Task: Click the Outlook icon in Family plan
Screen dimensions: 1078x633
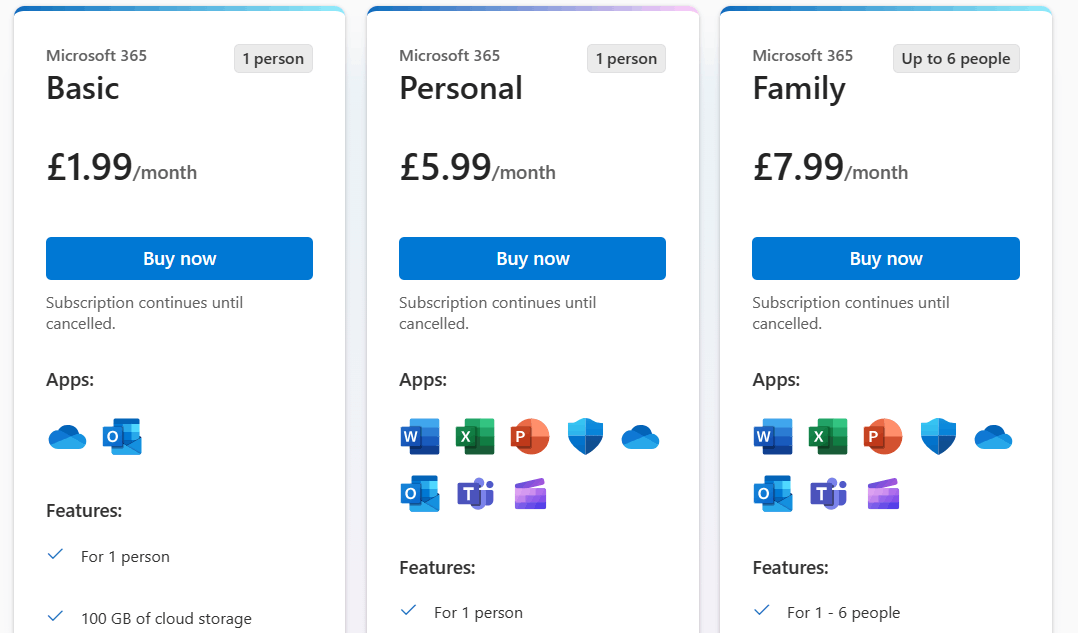Action: pos(773,494)
